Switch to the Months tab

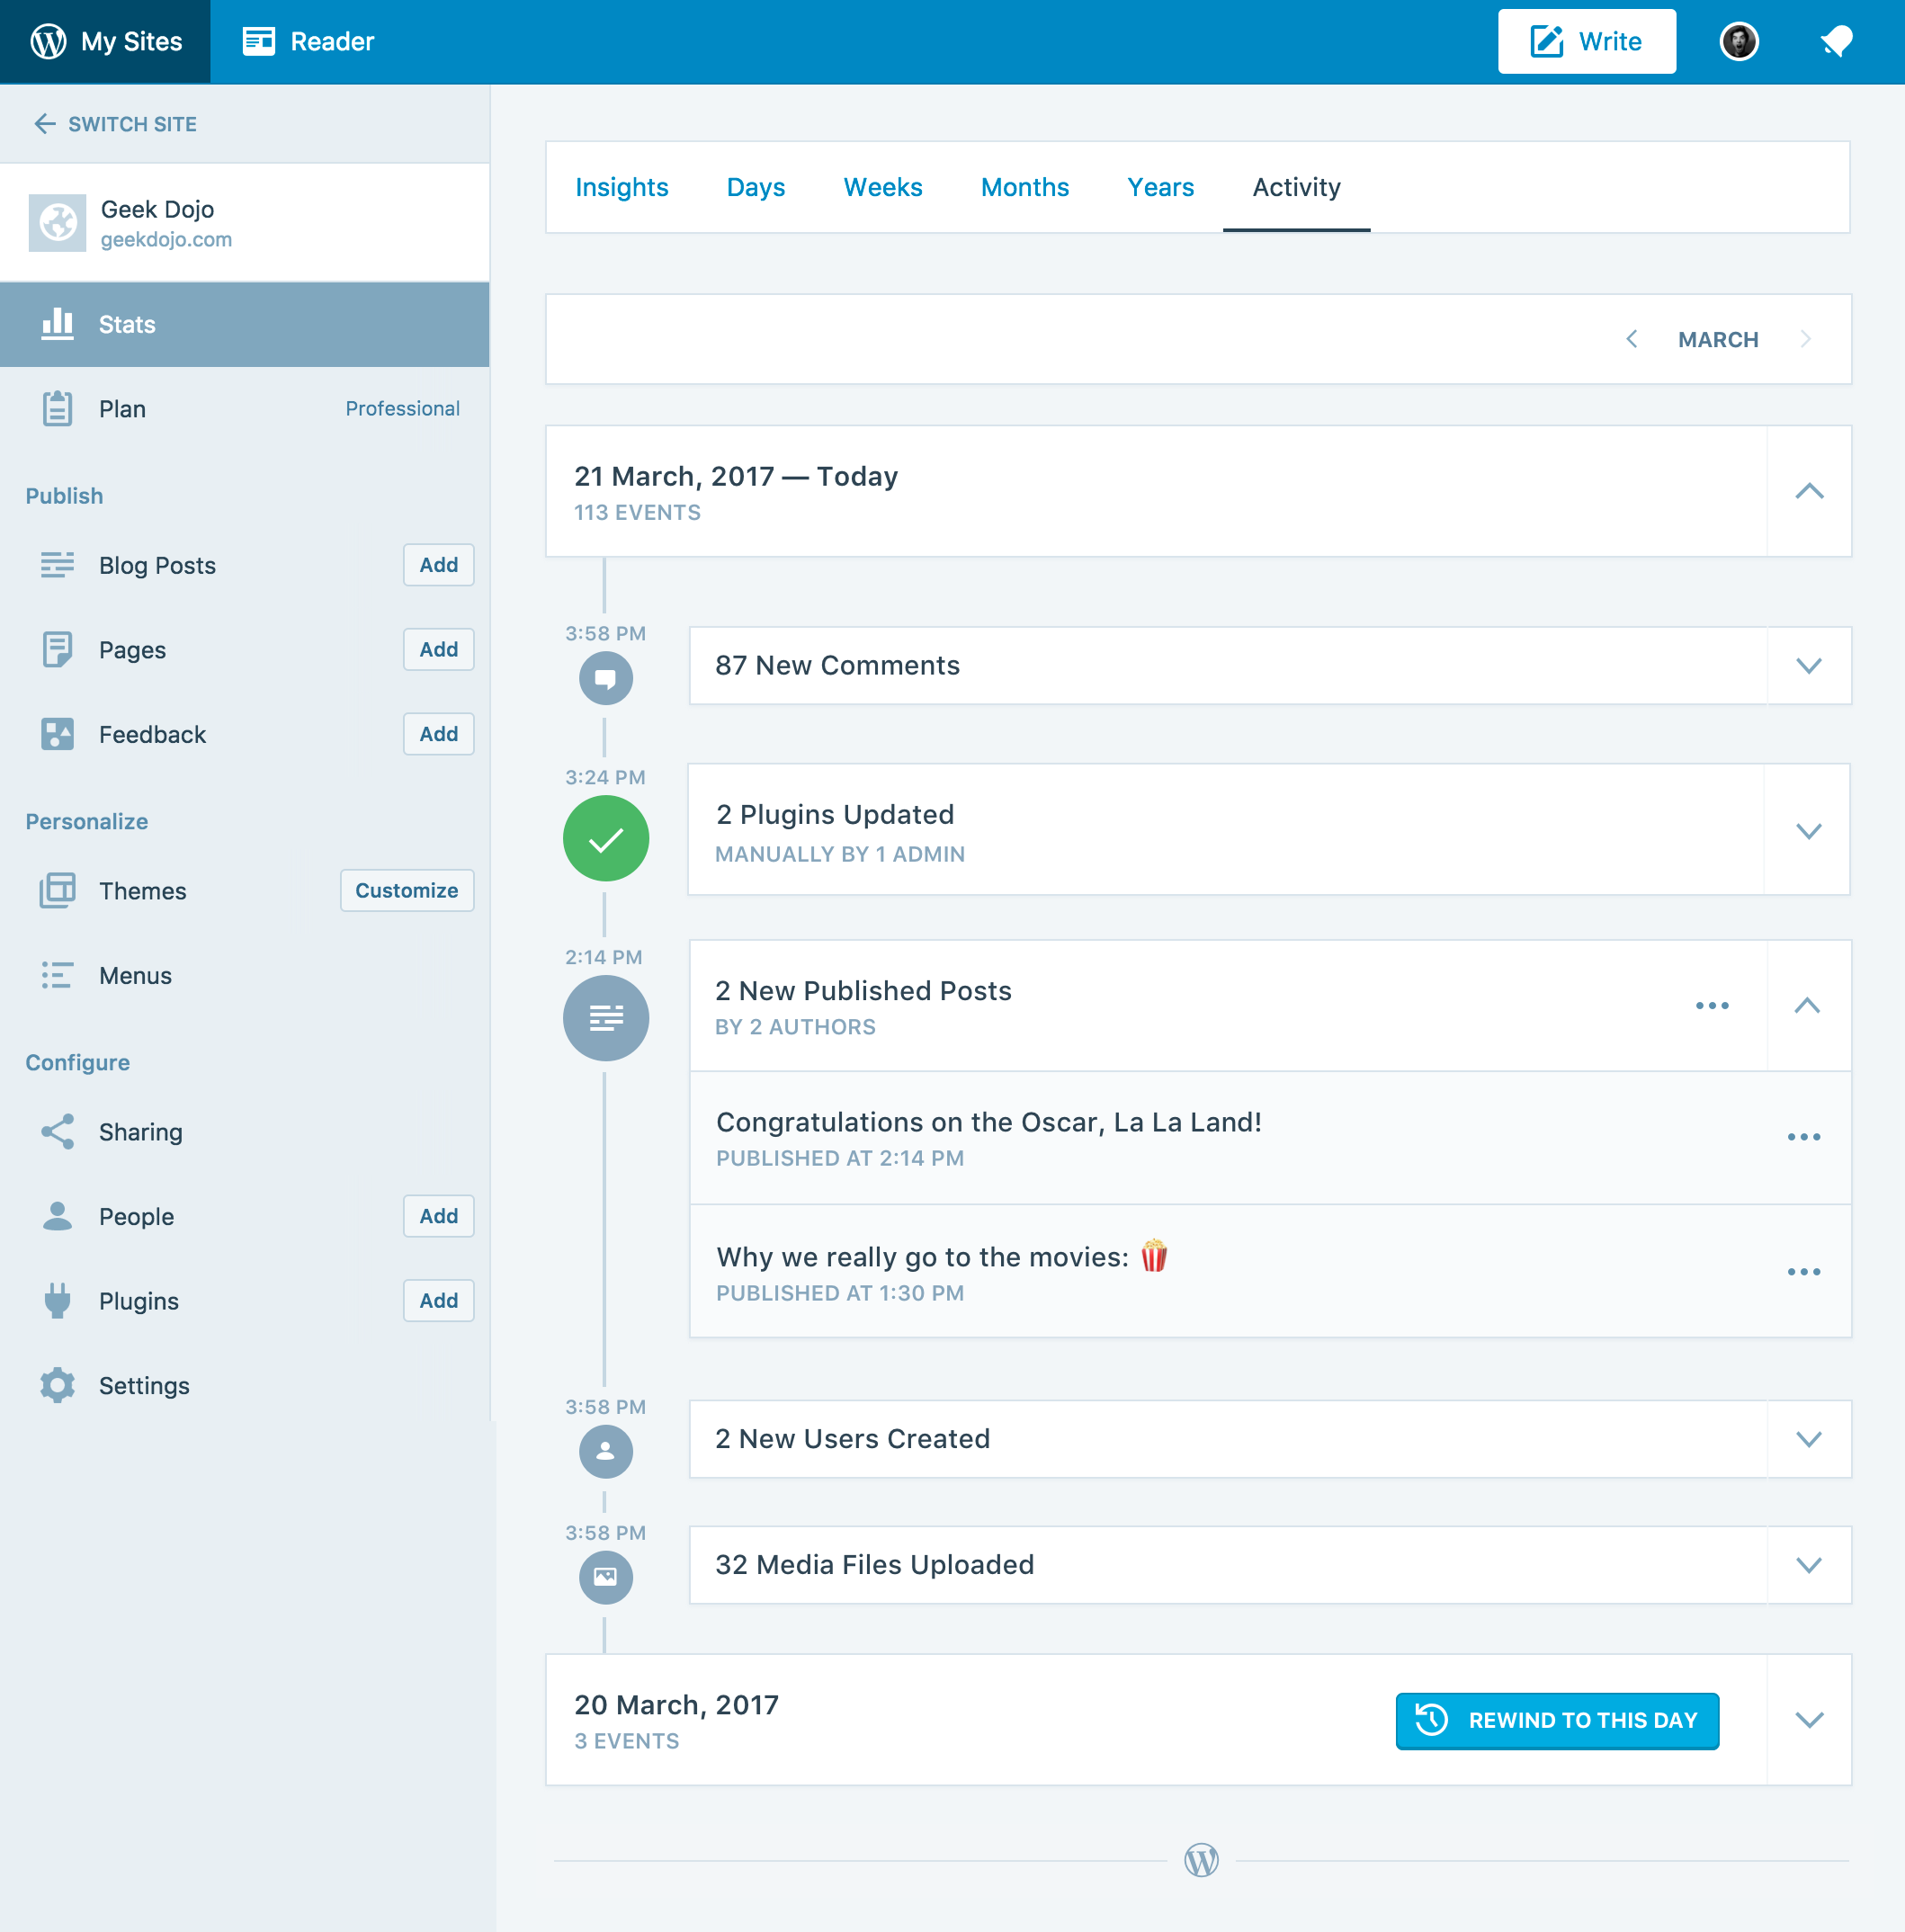[x=1024, y=187]
